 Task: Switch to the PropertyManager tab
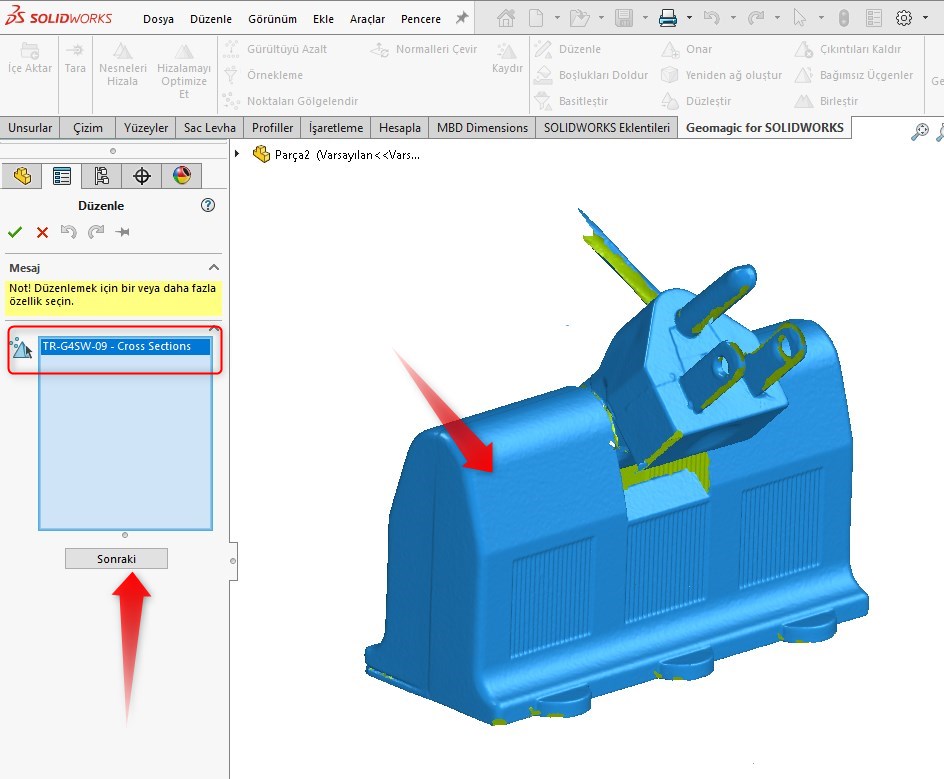(61, 176)
